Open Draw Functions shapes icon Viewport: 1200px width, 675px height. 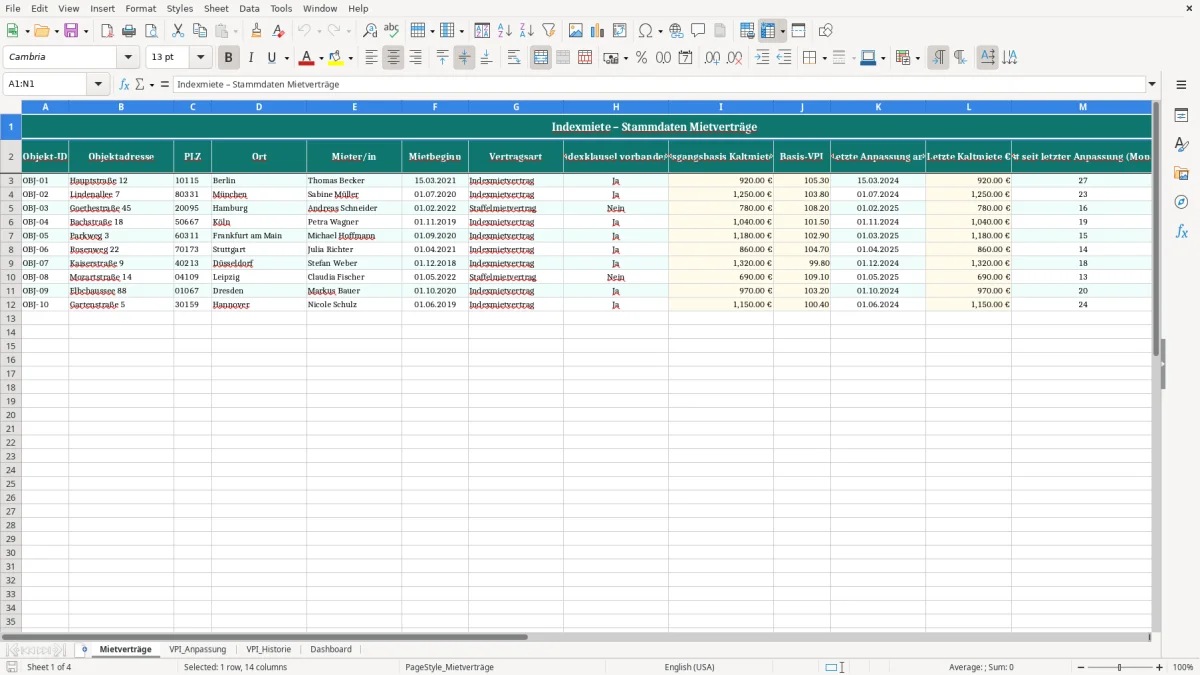click(825, 31)
